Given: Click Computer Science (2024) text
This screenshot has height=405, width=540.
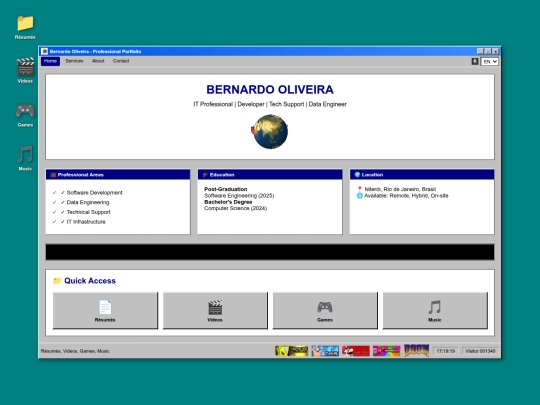Looking at the screenshot, I should click(x=235, y=208).
